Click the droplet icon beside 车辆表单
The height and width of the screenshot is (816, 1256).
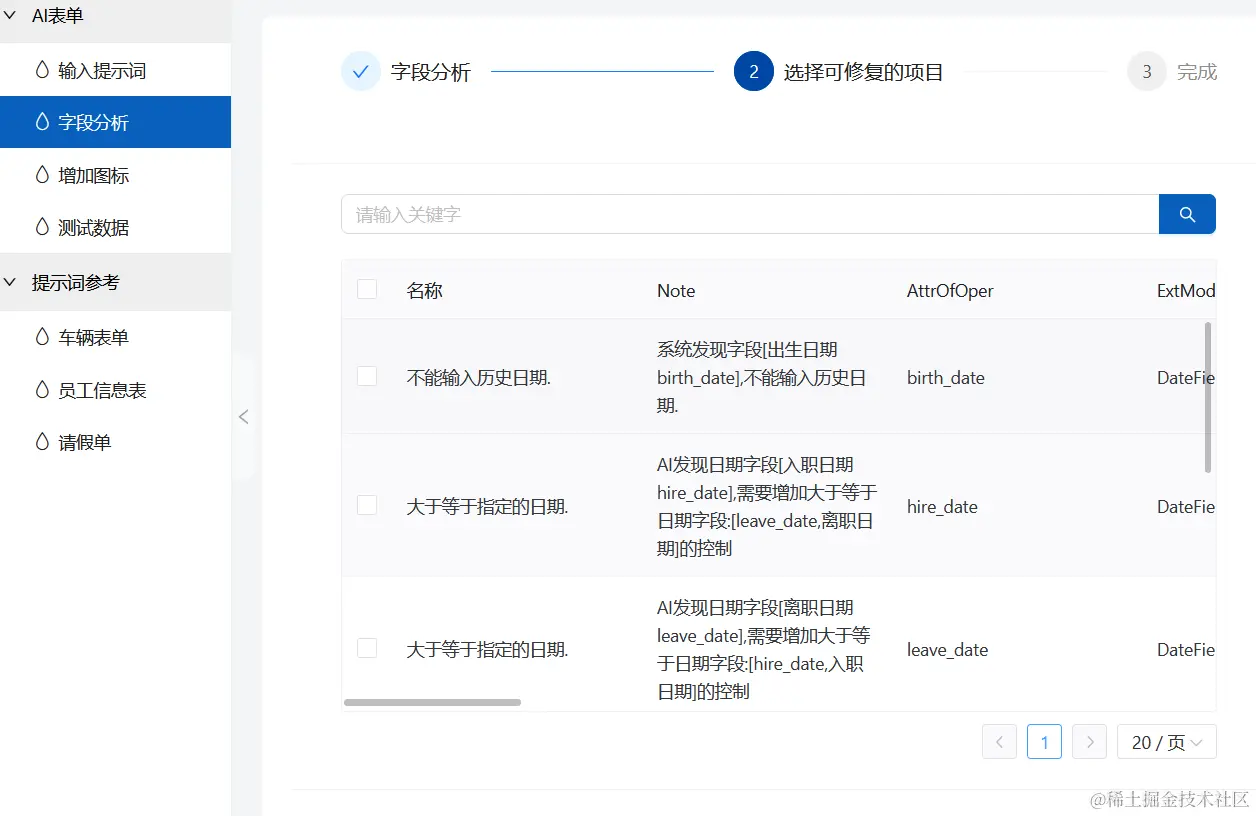(42, 337)
